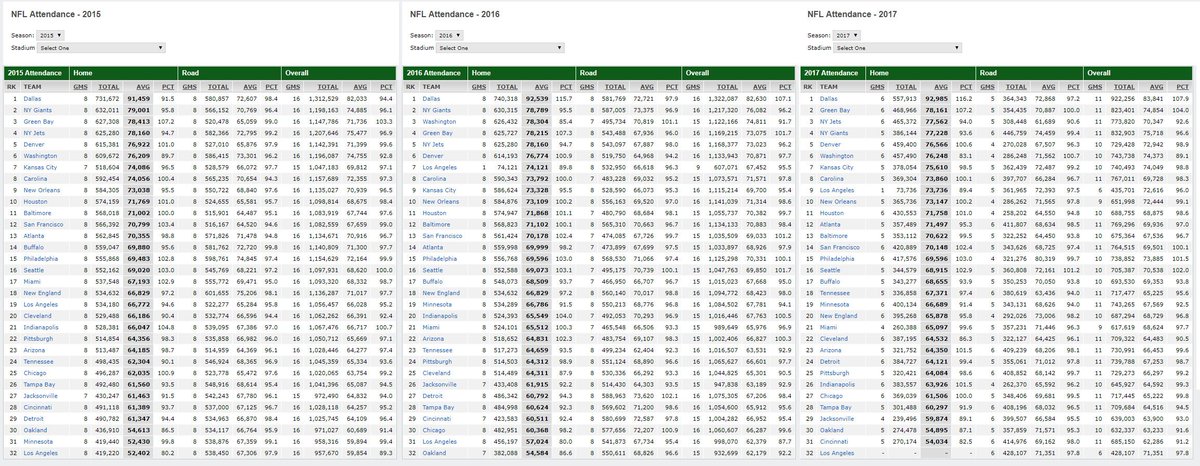Open Washington link in 2016 table

tap(439, 120)
